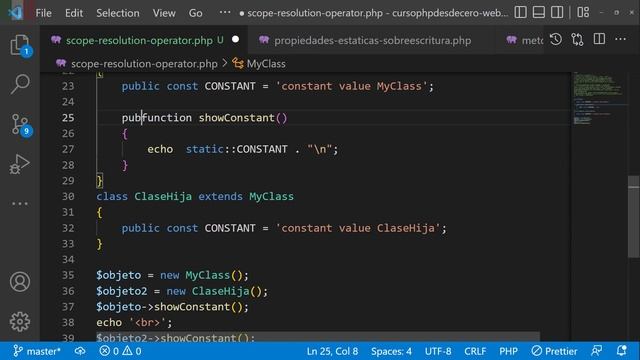Toggle the primary side bar layout button
640x360 pixels.
point(520,13)
